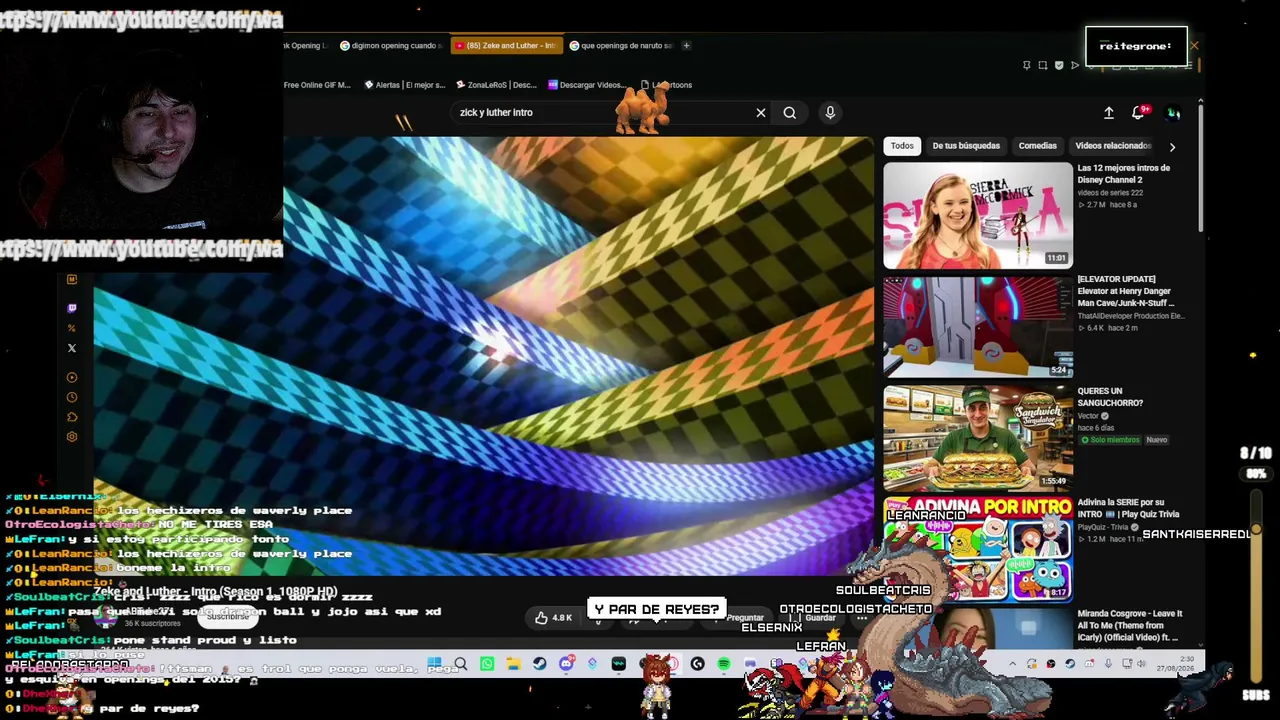Open the percent deals icon in sidebar

pos(72,328)
